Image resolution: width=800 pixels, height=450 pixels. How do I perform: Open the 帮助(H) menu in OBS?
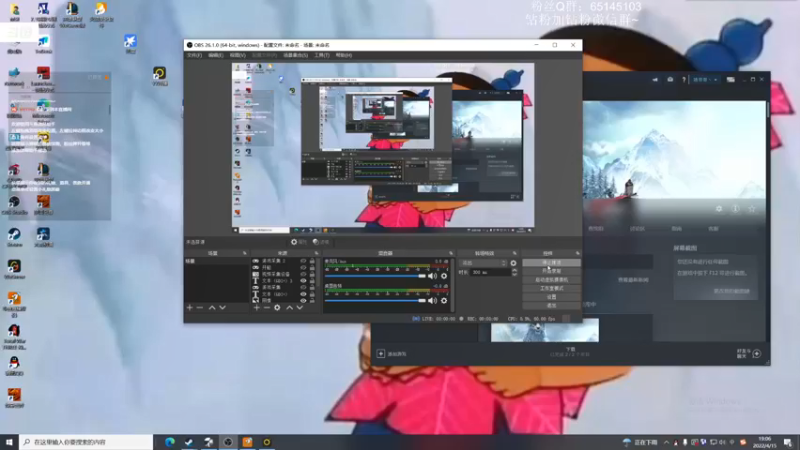(x=344, y=55)
